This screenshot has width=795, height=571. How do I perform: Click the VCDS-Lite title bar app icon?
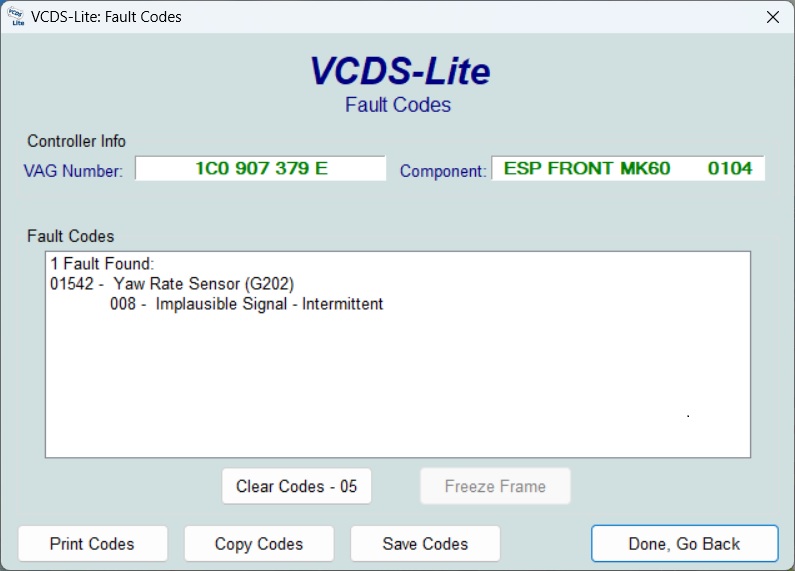coord(16,17)
